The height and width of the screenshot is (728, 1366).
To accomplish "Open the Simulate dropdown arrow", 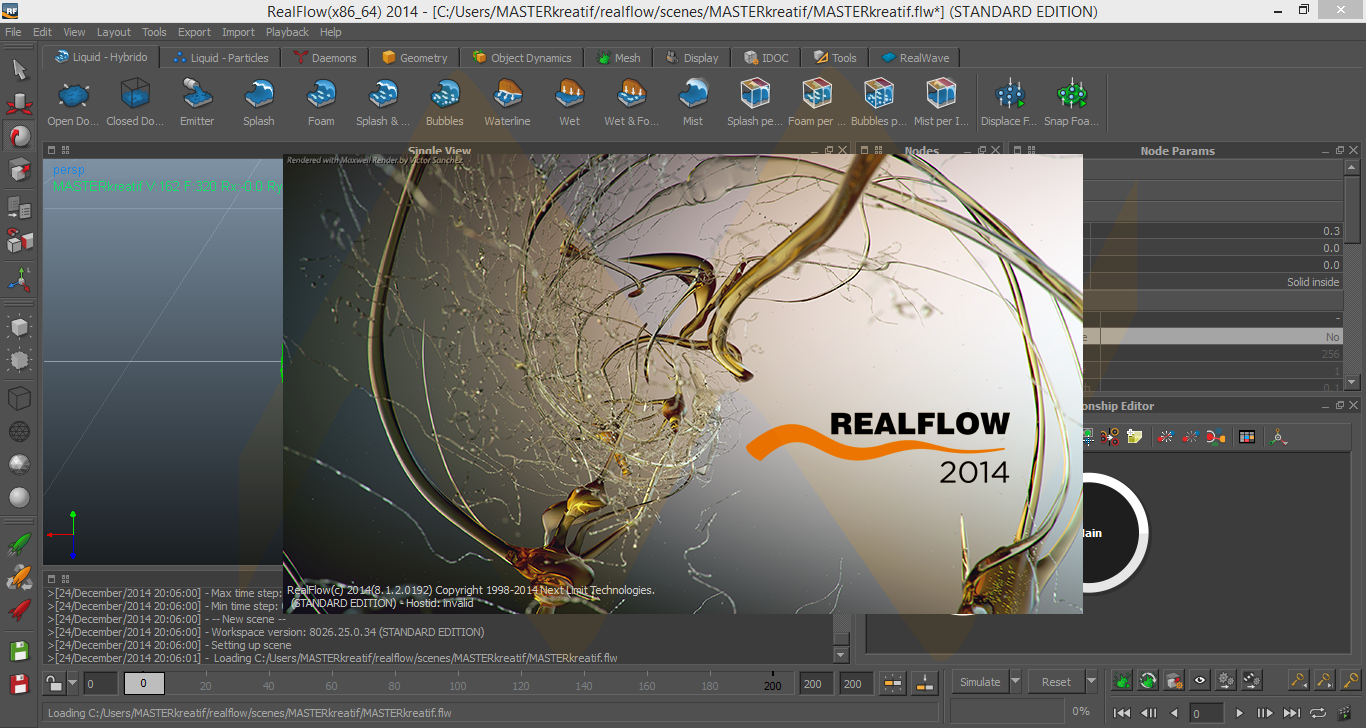I will [x=1015, y=682].
